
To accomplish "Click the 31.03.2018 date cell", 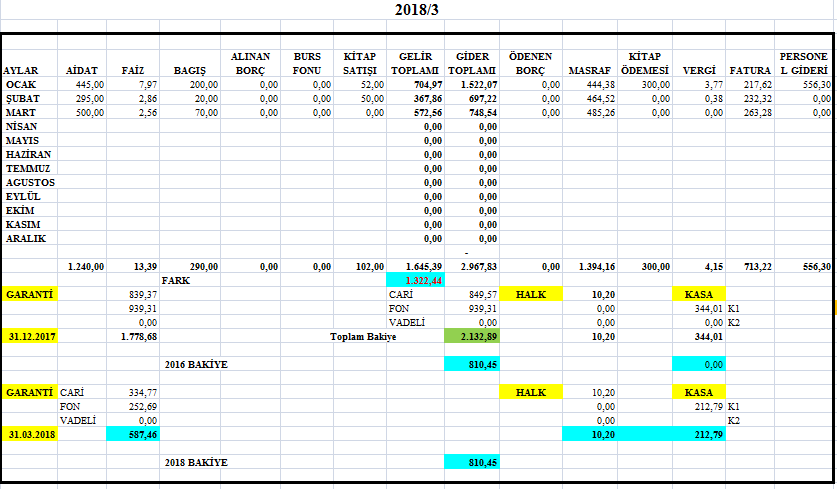I will (x=29, y=434).
